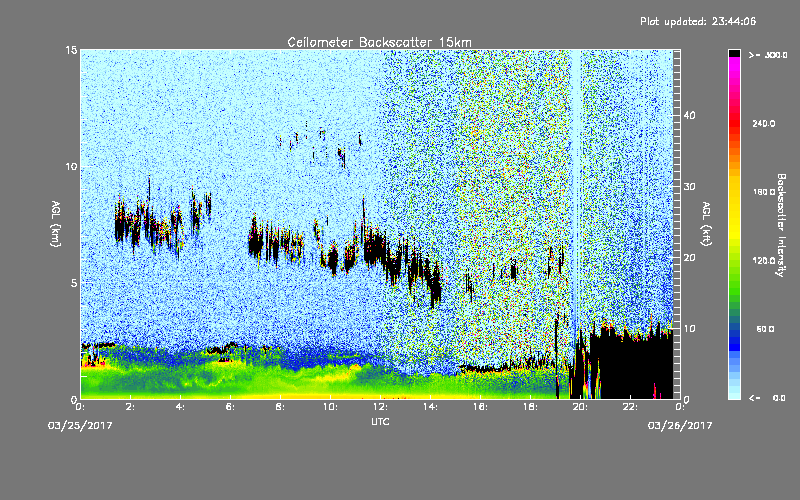Click the UTC x-axis label
This screenshot has width=800, height=500.
pos(380,421)
